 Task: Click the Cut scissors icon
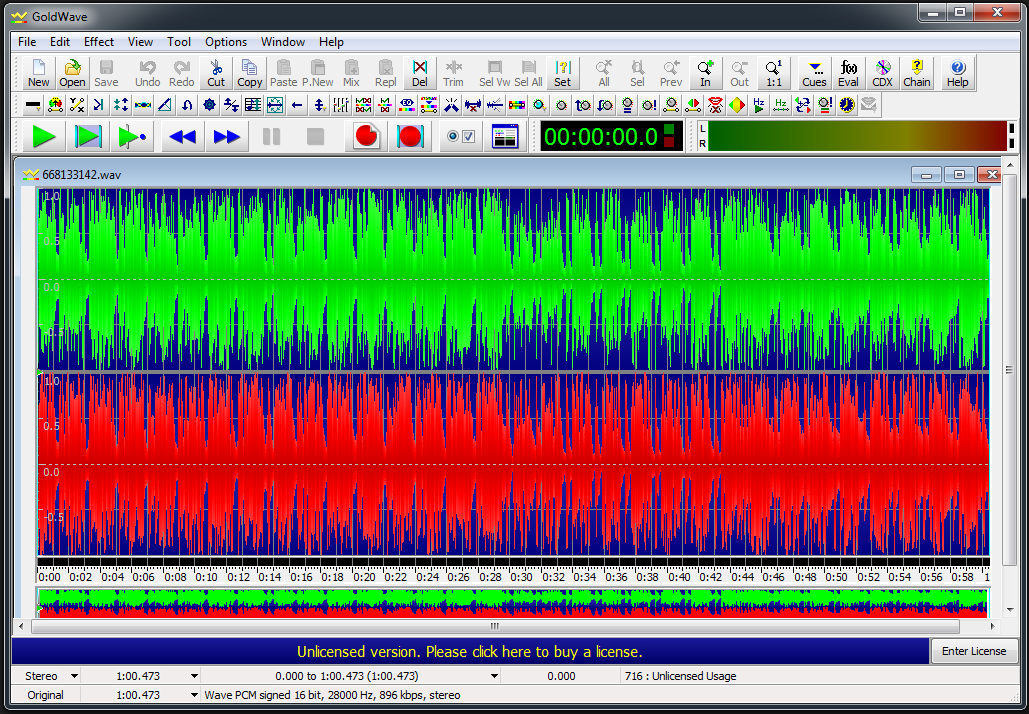click(x=216, y=73)
